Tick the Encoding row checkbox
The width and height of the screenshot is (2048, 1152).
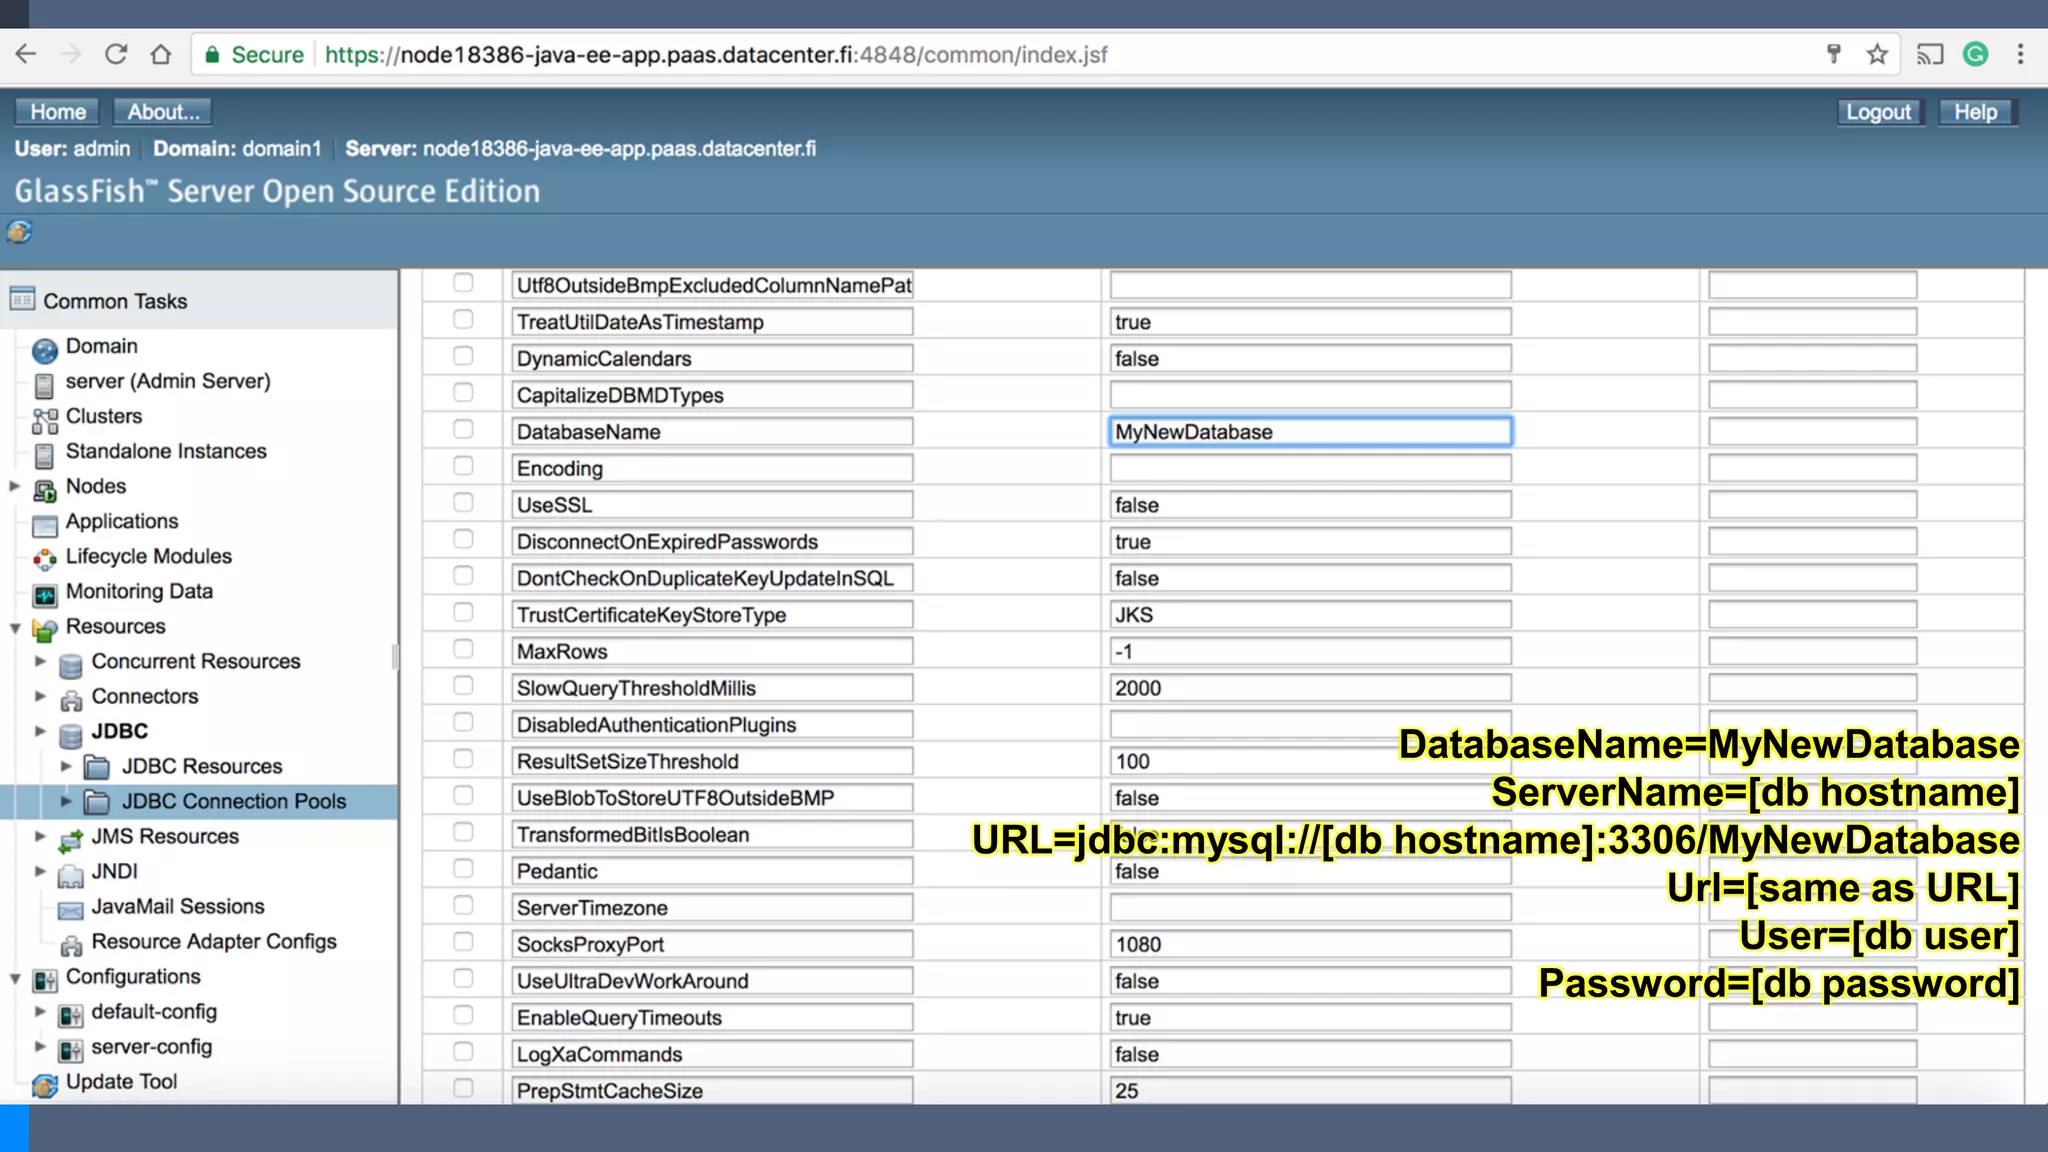point(463,465)
